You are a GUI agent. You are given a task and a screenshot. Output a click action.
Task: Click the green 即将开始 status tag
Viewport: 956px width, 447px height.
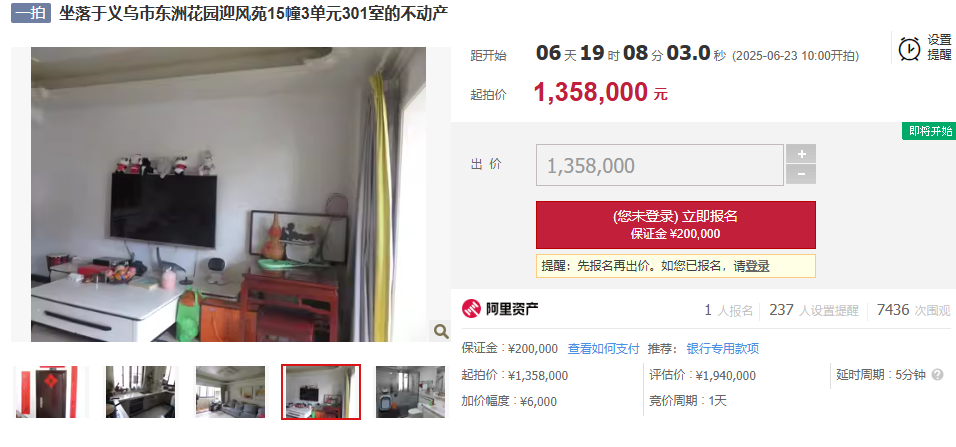(x=929, y=131)
